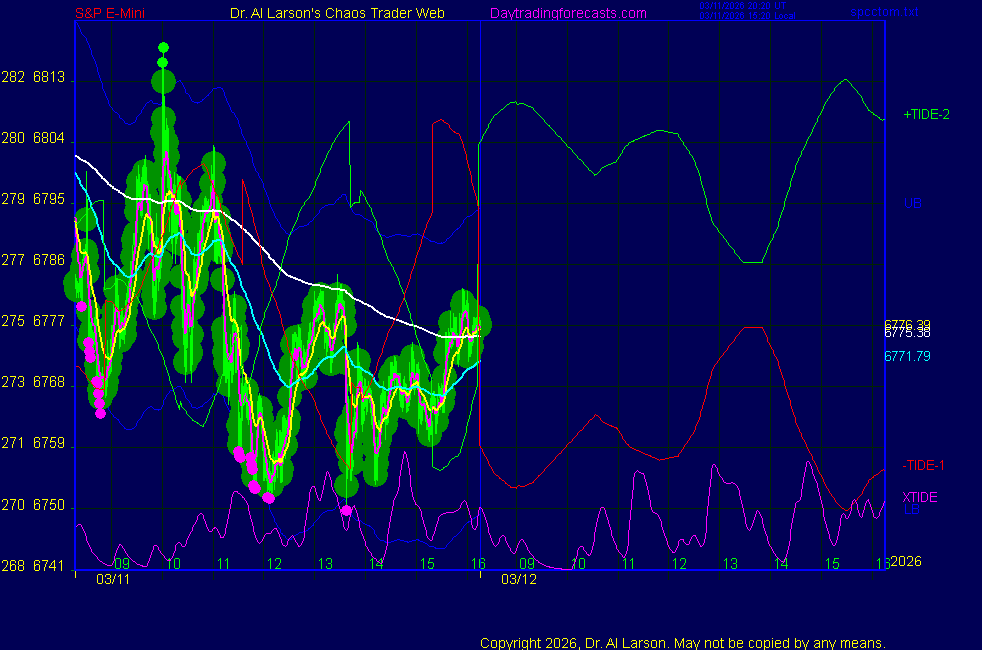Click the S&P E-Mini title label
This screenshot has width=982, height=650.
coord(110,13)
